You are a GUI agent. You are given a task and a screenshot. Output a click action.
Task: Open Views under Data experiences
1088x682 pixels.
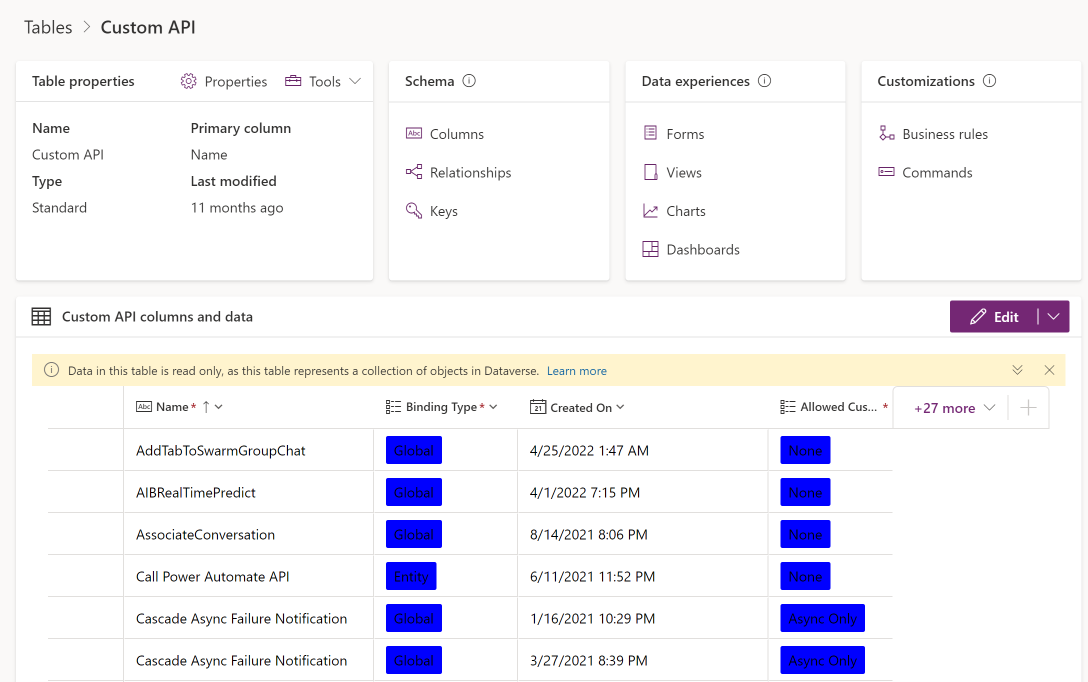pyautogui.click(x=683, y=172)
